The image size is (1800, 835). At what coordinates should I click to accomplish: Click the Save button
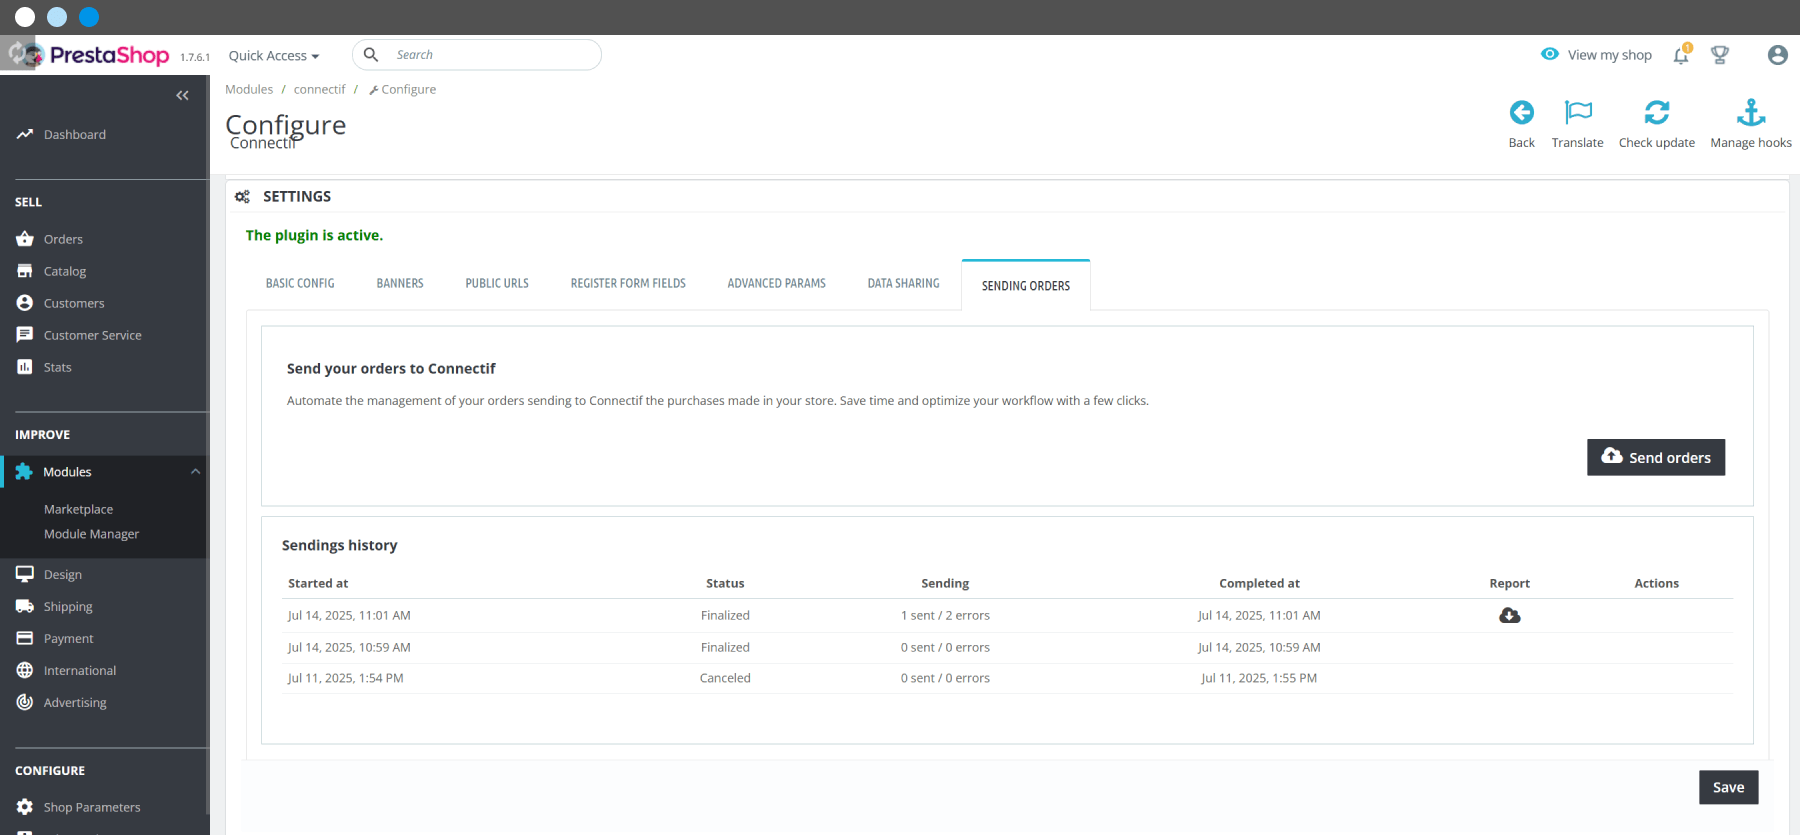pyautogui.click(x=1729, y=787)
